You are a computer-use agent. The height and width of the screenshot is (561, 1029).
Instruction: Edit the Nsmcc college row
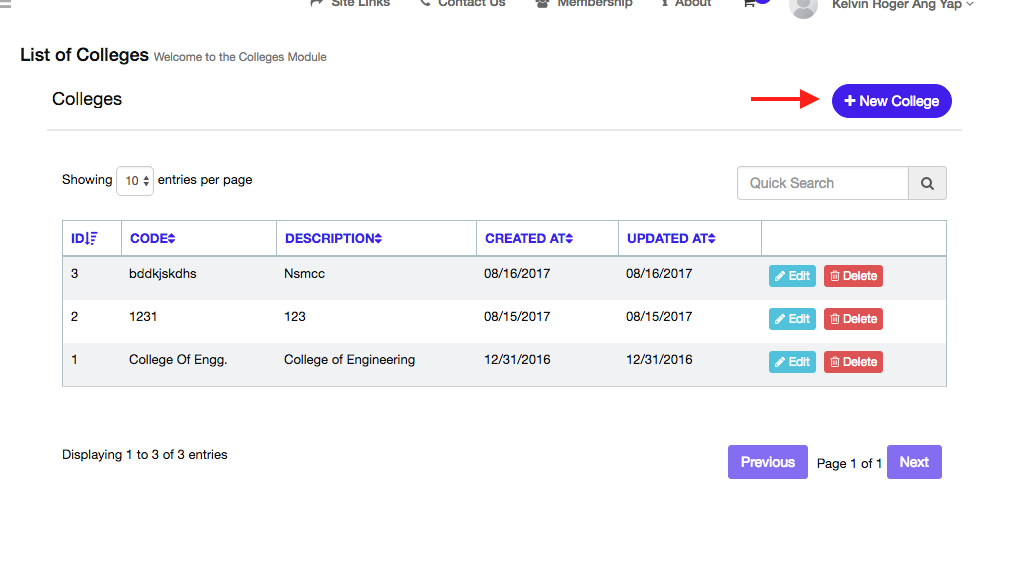(792, 276)
